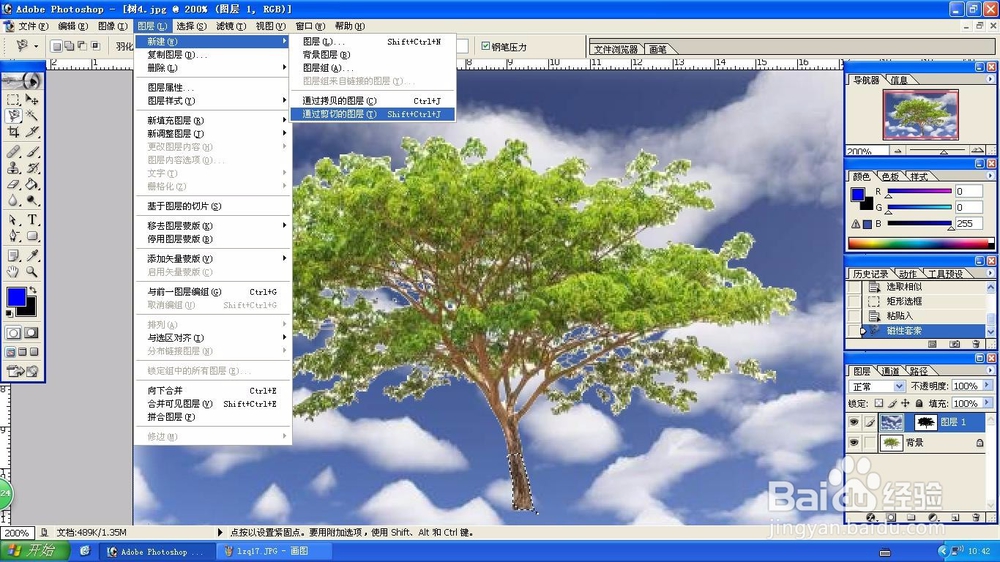The height and width of the screenshot is (562, 1000).
Task: Create new snapshot camera icon in History
Action: pyautogui.click(x=955, y=344)
